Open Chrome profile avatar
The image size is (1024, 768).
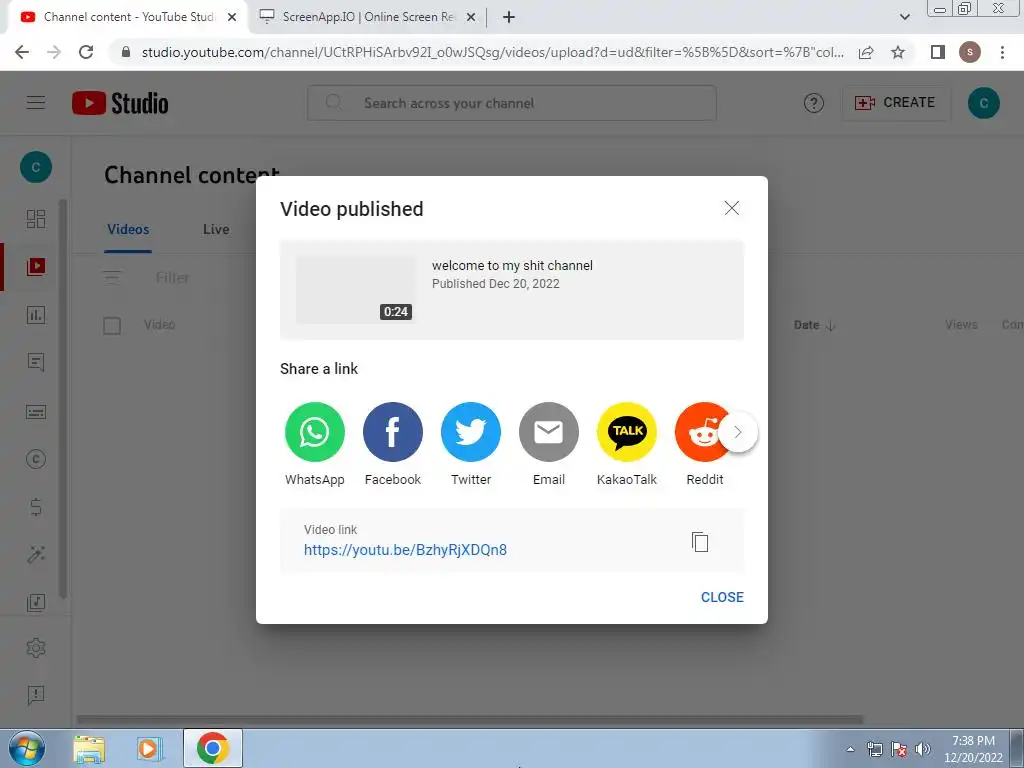[970, 52]
